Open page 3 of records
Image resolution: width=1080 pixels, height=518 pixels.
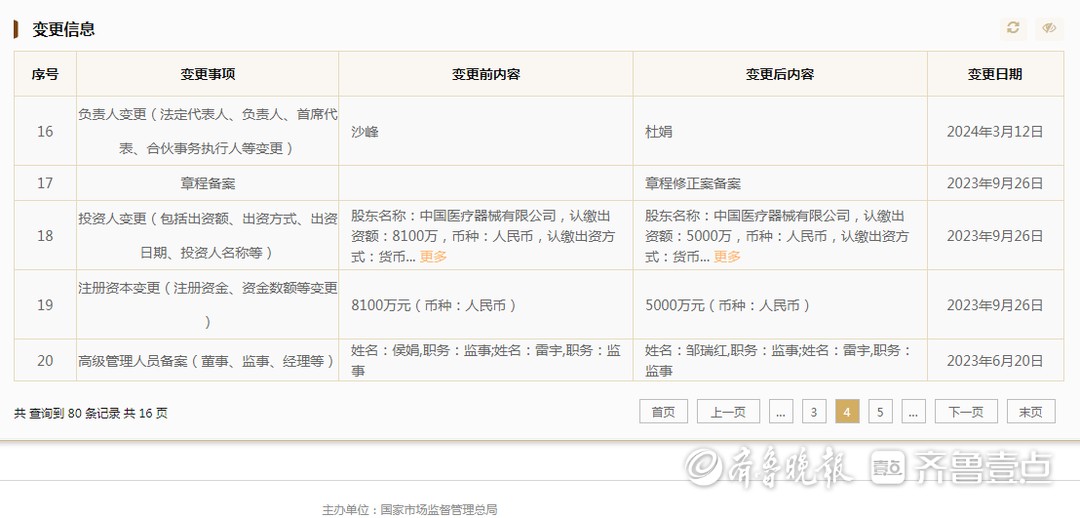(813, 412)
